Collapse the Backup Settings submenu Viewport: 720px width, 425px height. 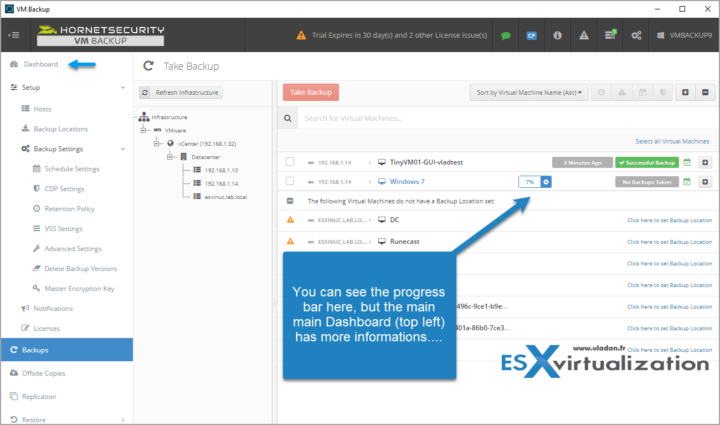(x=122, y=149)
